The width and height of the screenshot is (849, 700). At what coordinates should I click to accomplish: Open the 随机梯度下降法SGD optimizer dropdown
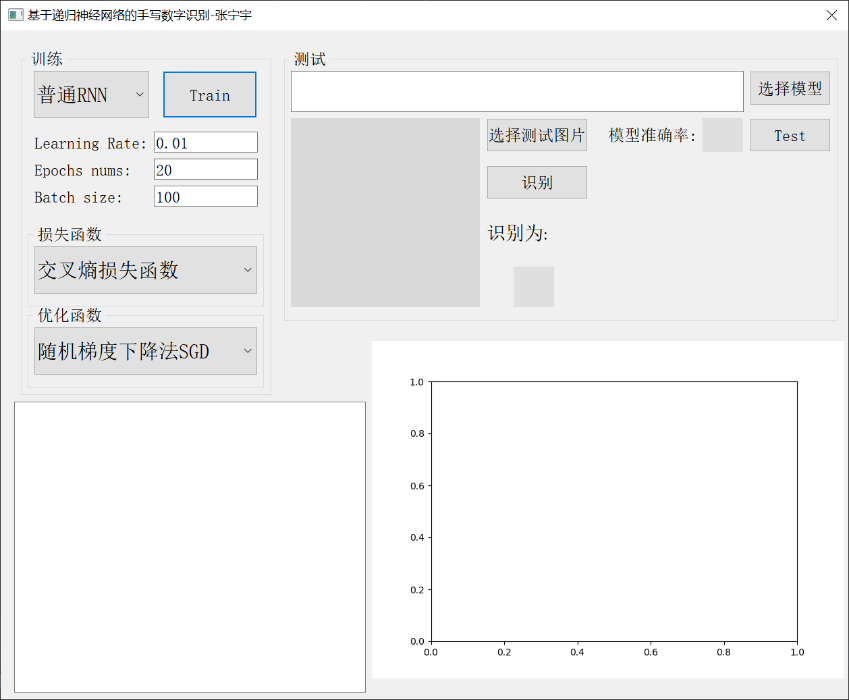click(145, 351)
